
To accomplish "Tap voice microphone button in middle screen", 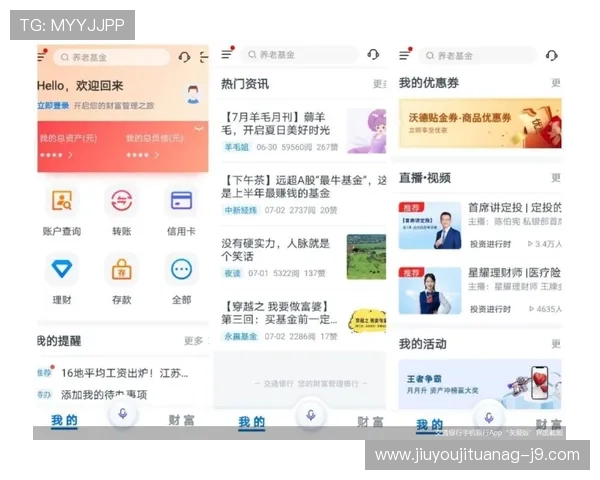I will click(x=311, y=415).
